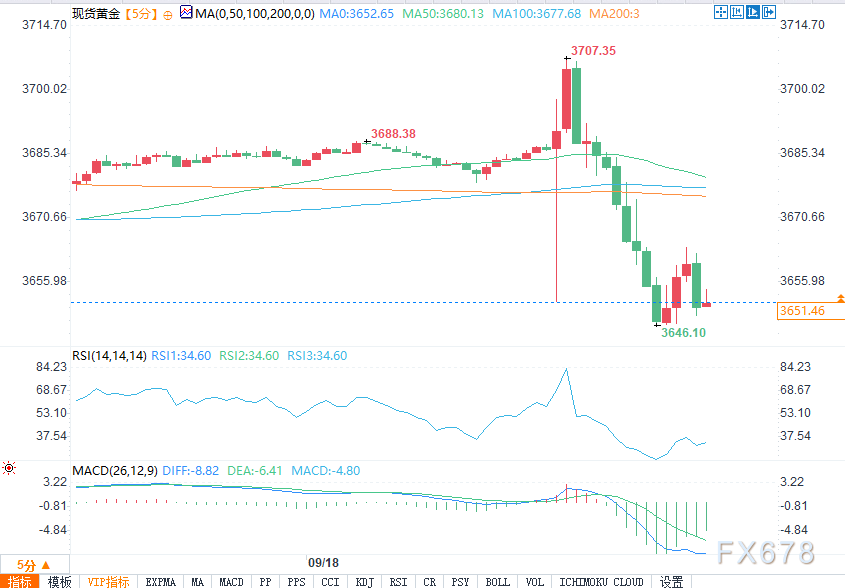The width and height of the screenshot is (845, 588).
Task: Select the VIP指标 tab
Action: tap(108, 582)
